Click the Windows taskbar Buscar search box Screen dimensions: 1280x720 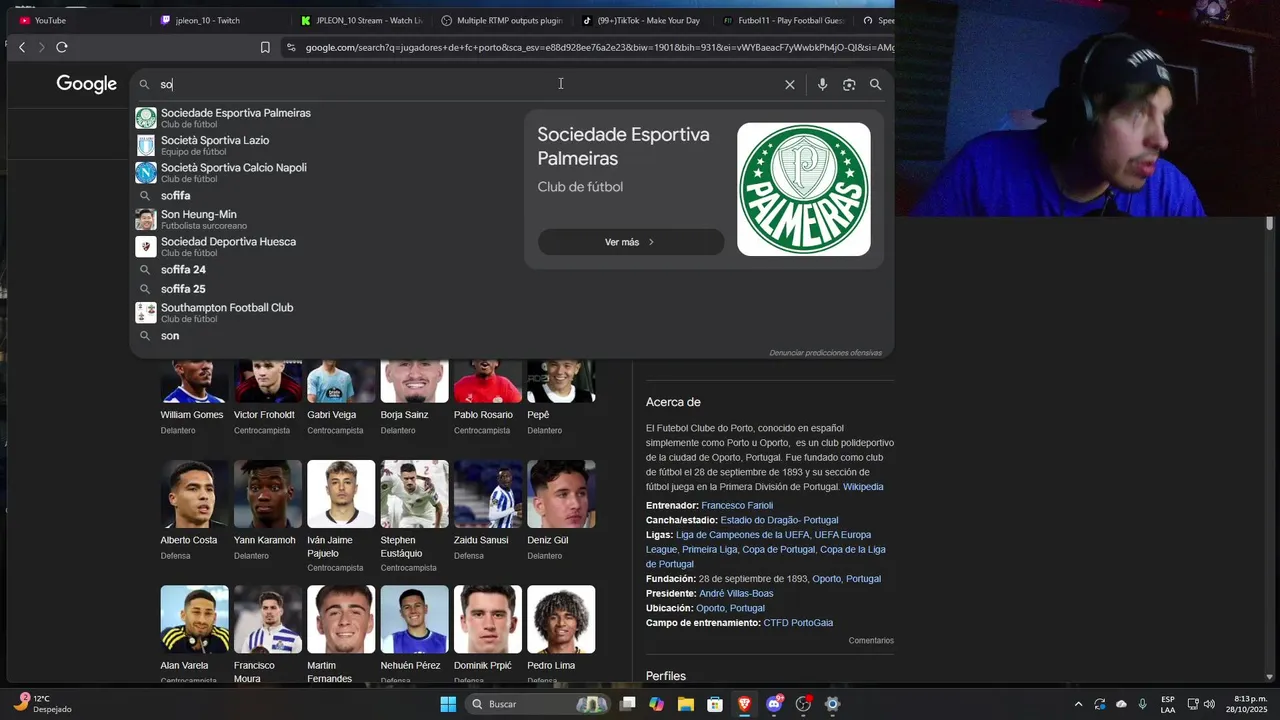(538, 704)
